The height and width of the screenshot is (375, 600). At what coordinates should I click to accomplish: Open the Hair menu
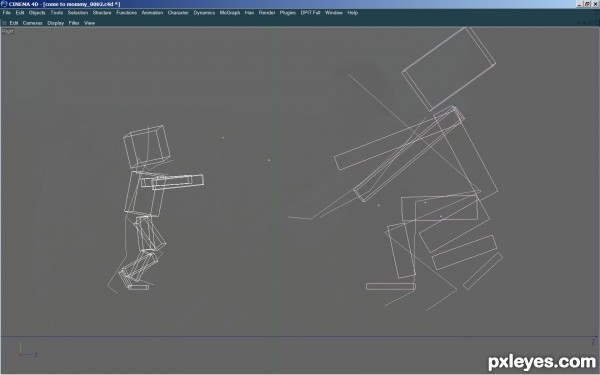click(249, 13)
